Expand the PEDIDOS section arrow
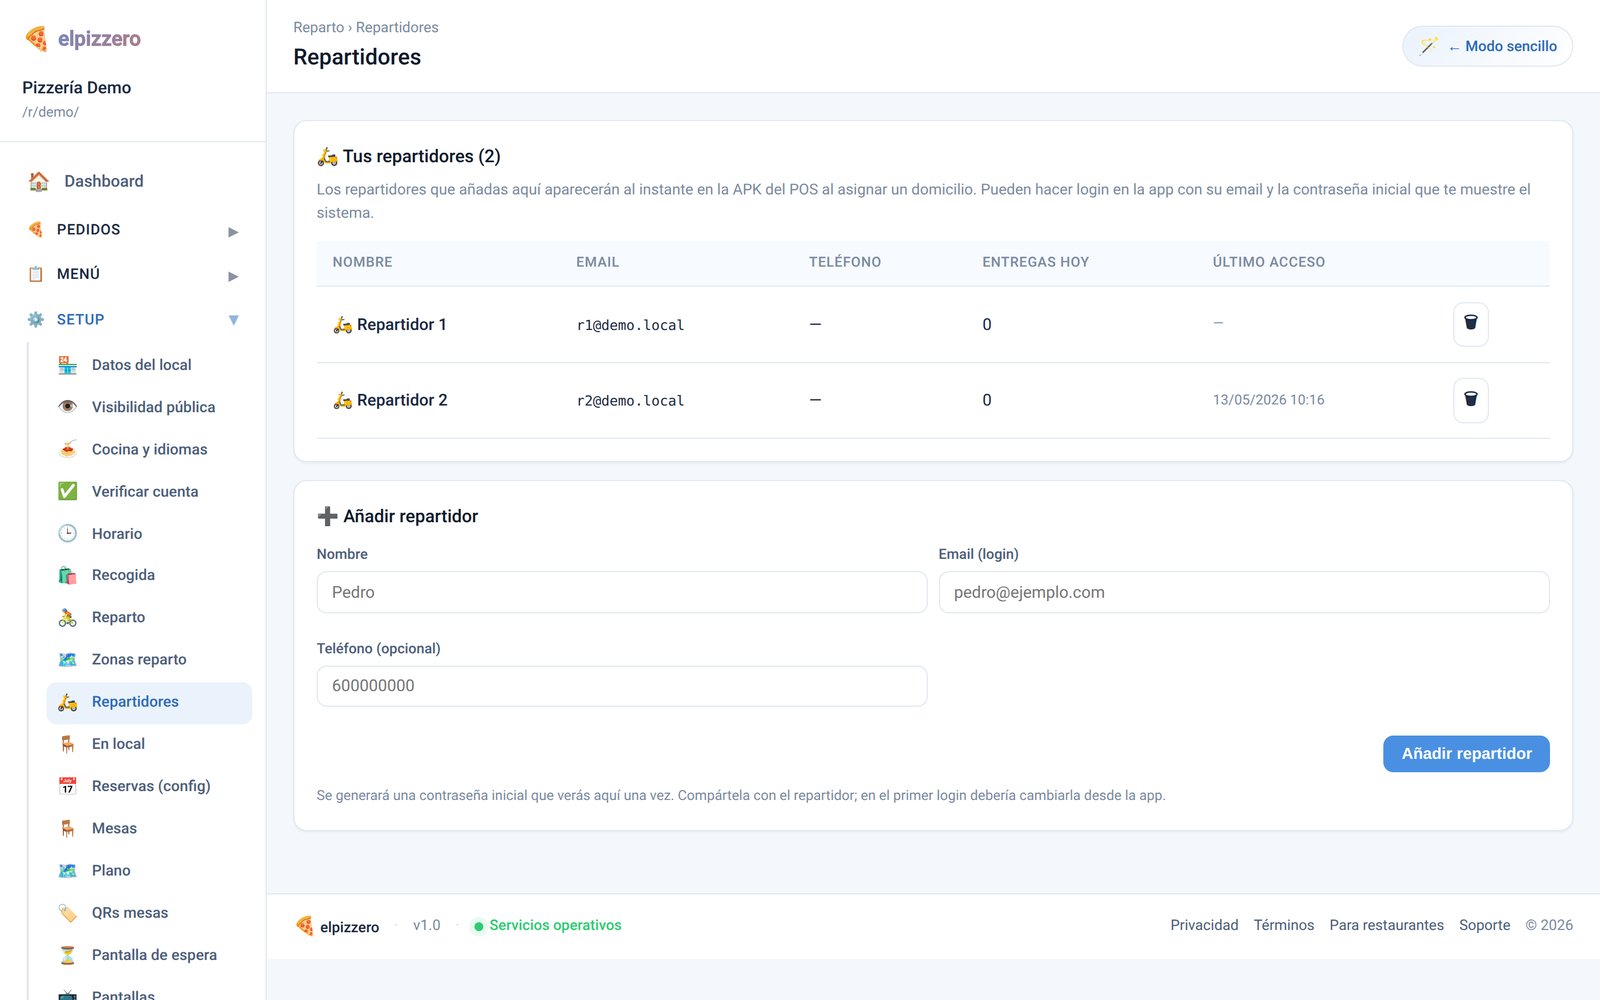 [233, 231]
